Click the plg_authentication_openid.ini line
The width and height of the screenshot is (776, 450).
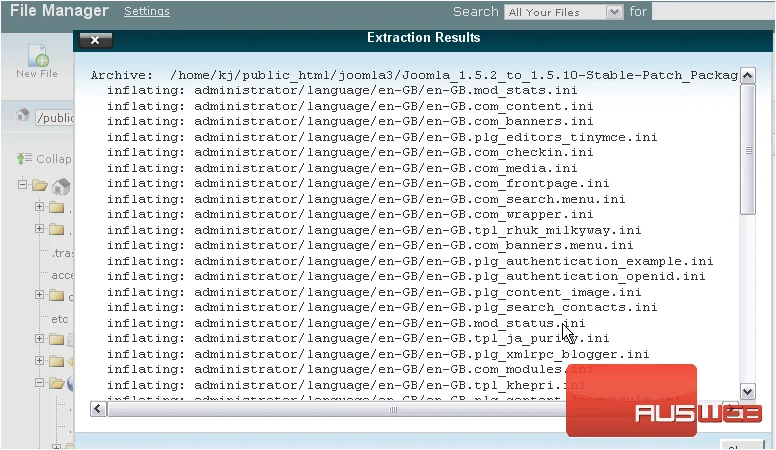coord(406,277)
